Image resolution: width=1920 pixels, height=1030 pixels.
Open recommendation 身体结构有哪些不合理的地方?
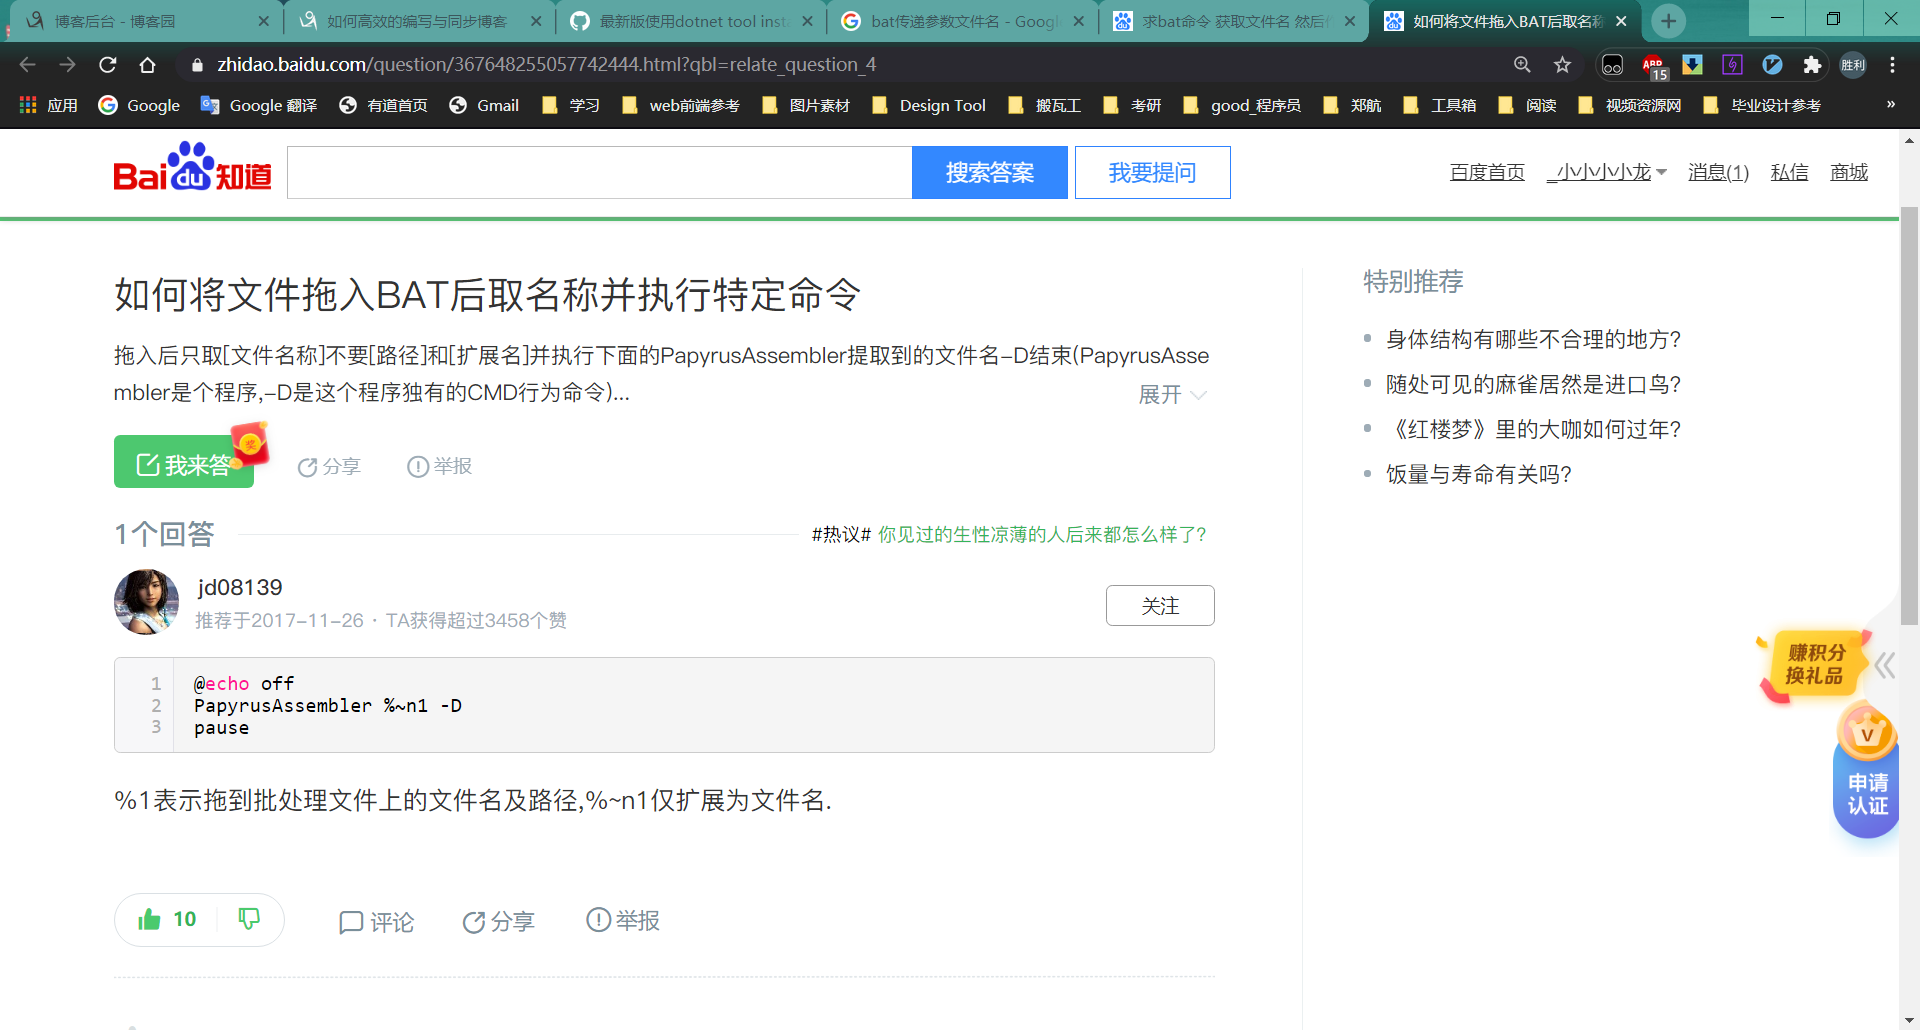pyautogui.click(x=1533, y=339)
